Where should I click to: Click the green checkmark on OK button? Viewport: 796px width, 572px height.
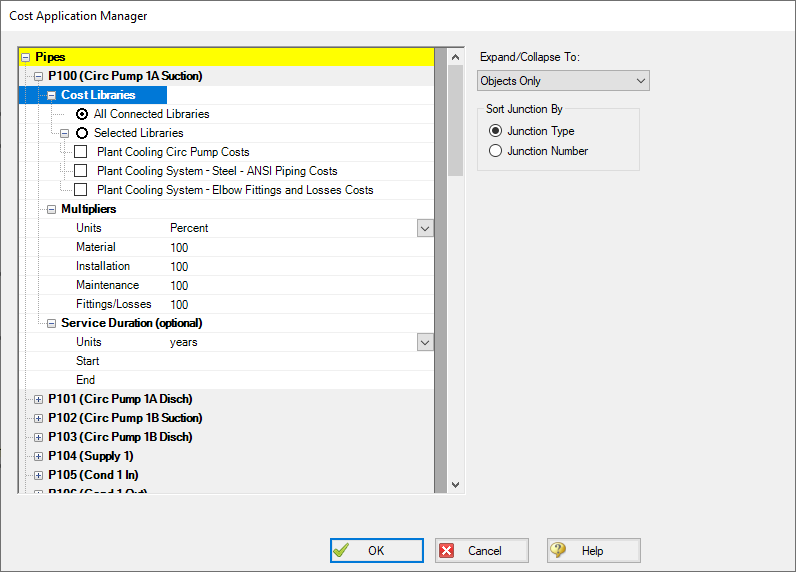(x=342, y=550)
